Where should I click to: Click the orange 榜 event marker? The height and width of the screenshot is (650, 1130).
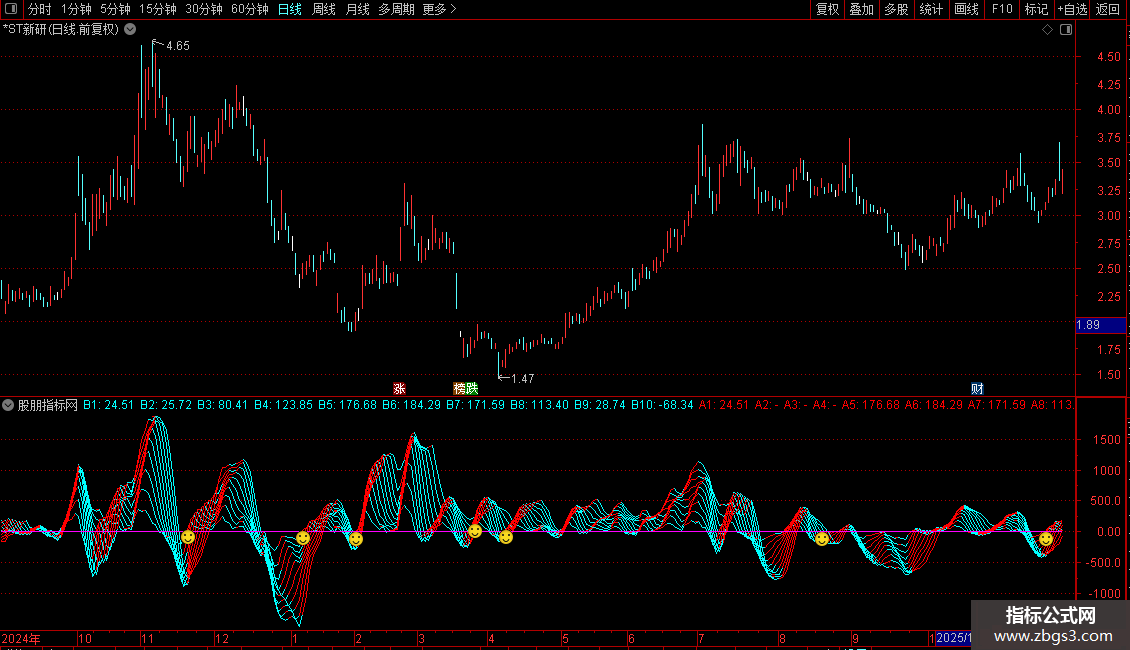click(459, 388)
